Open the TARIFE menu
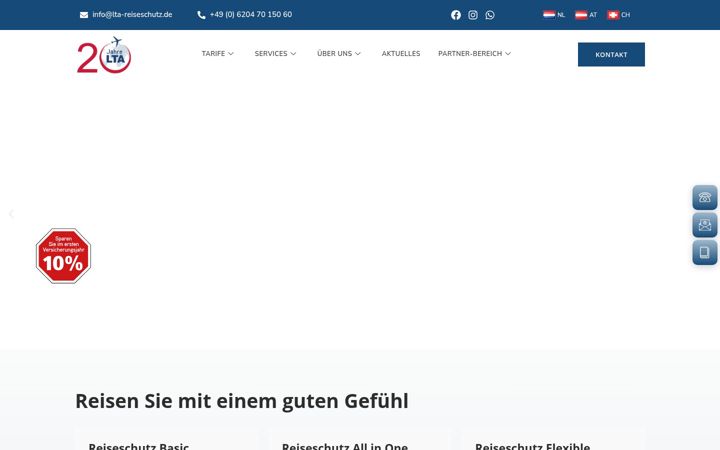 pyautogui.click(x=213, y=54)
